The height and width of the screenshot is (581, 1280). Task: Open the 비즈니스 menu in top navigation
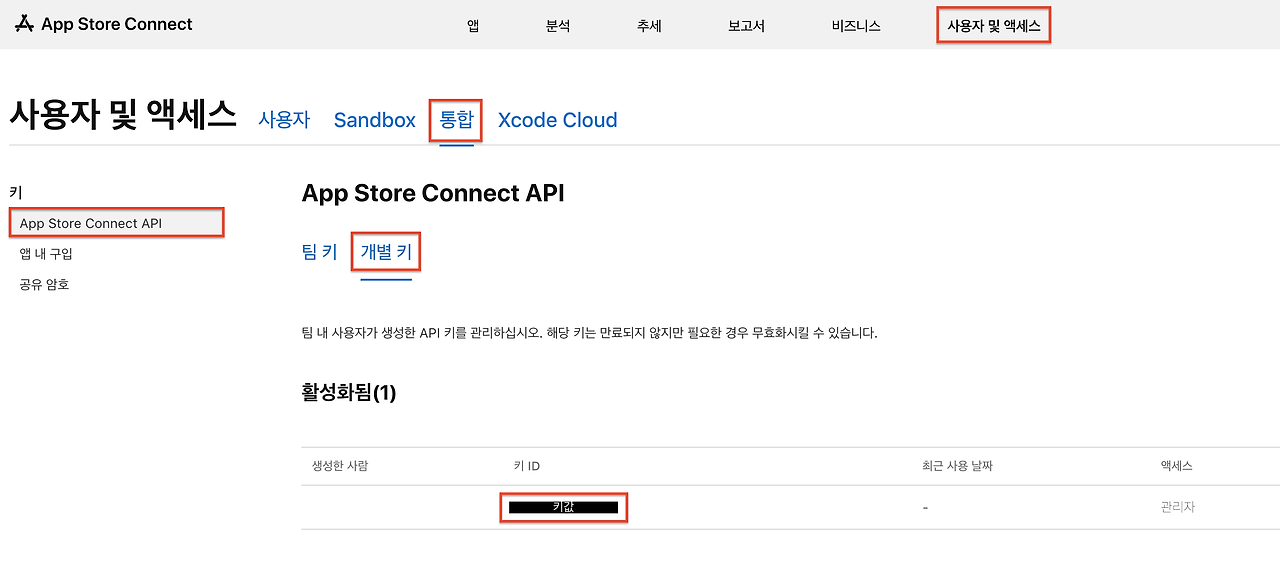click(x=856, y=26)
